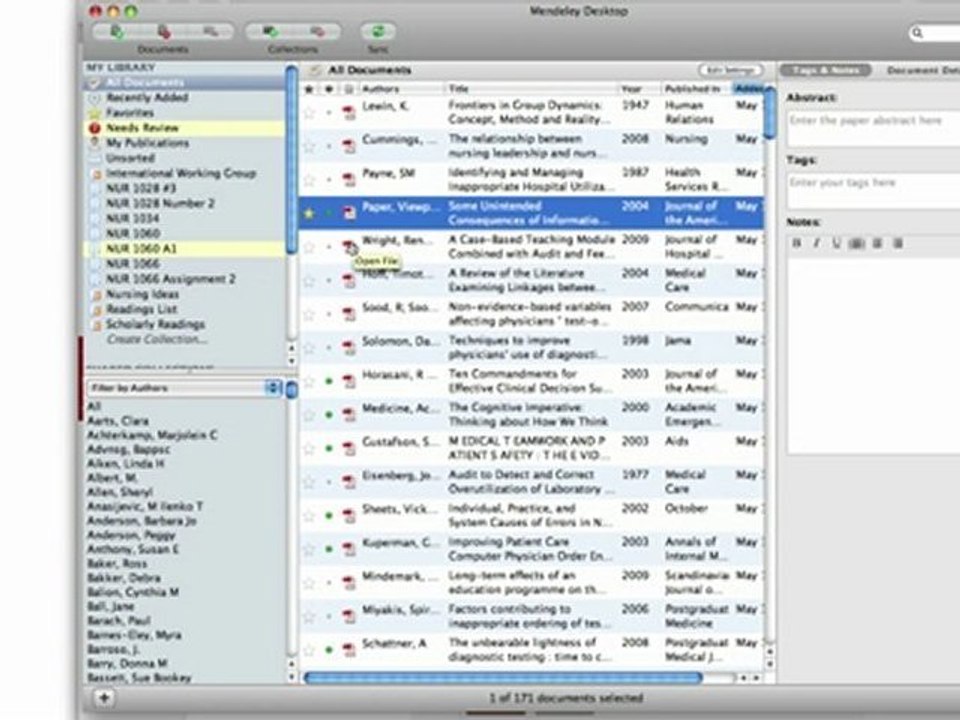The height and width of the screenshot is (720, 960).
Task: Select All in the authors filter list
Action: coord(93,407)
